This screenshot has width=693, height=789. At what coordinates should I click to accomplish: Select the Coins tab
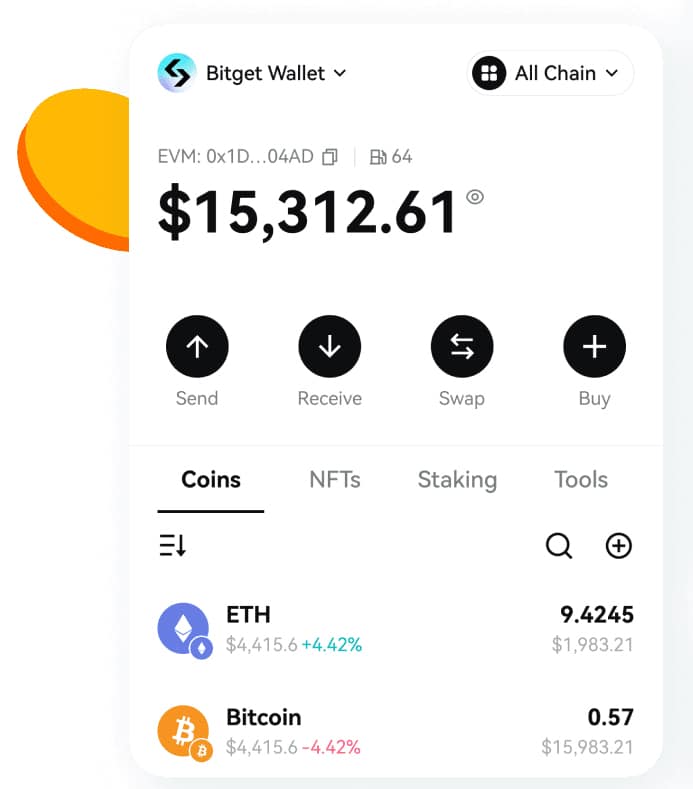pyautogui.click(x=211, y=480)
